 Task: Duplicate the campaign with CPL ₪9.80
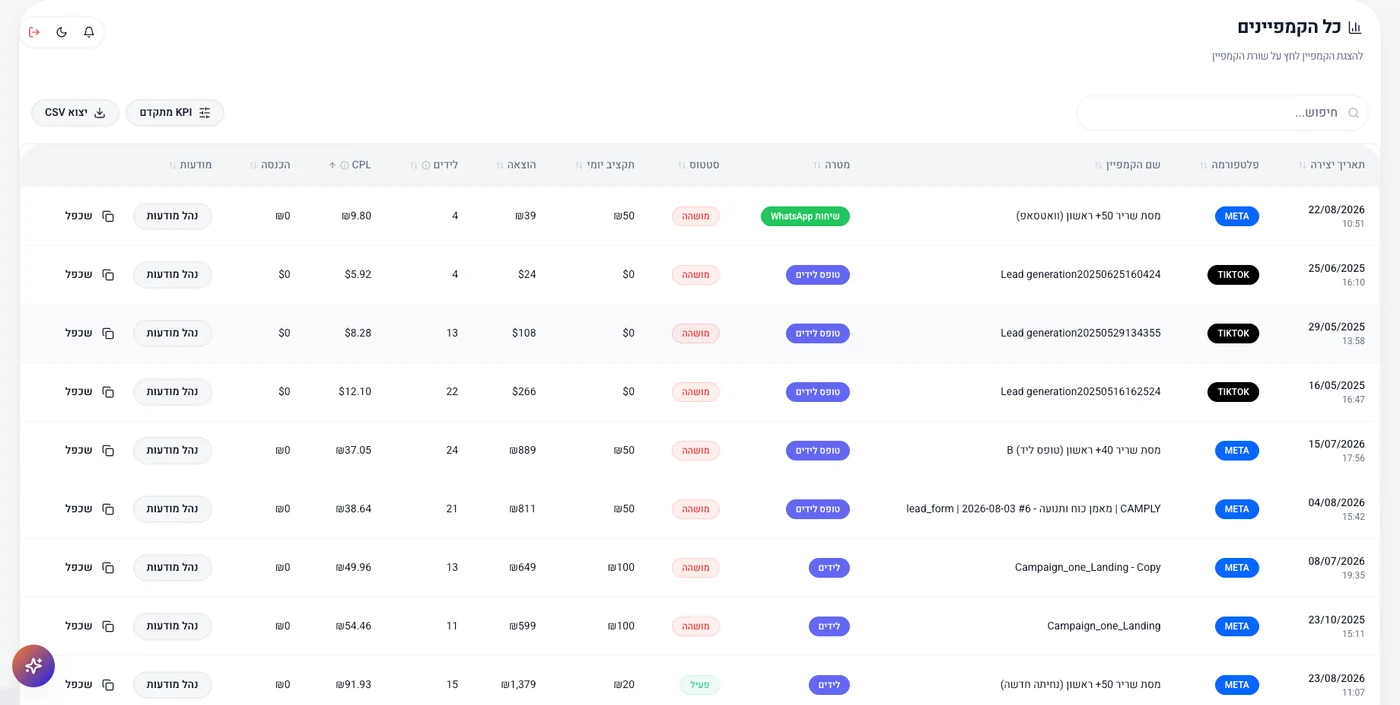click(x=90, y=216)
